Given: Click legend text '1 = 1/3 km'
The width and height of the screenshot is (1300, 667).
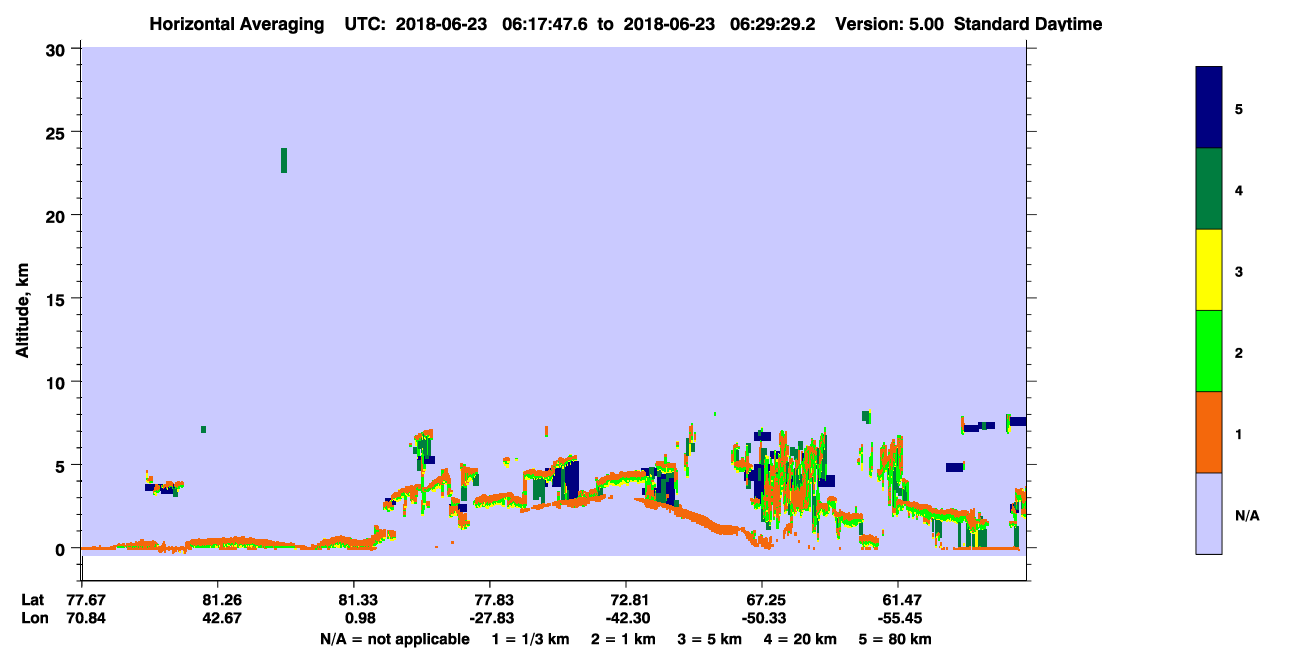Looking at the screenshot, I should coord(530,639).
